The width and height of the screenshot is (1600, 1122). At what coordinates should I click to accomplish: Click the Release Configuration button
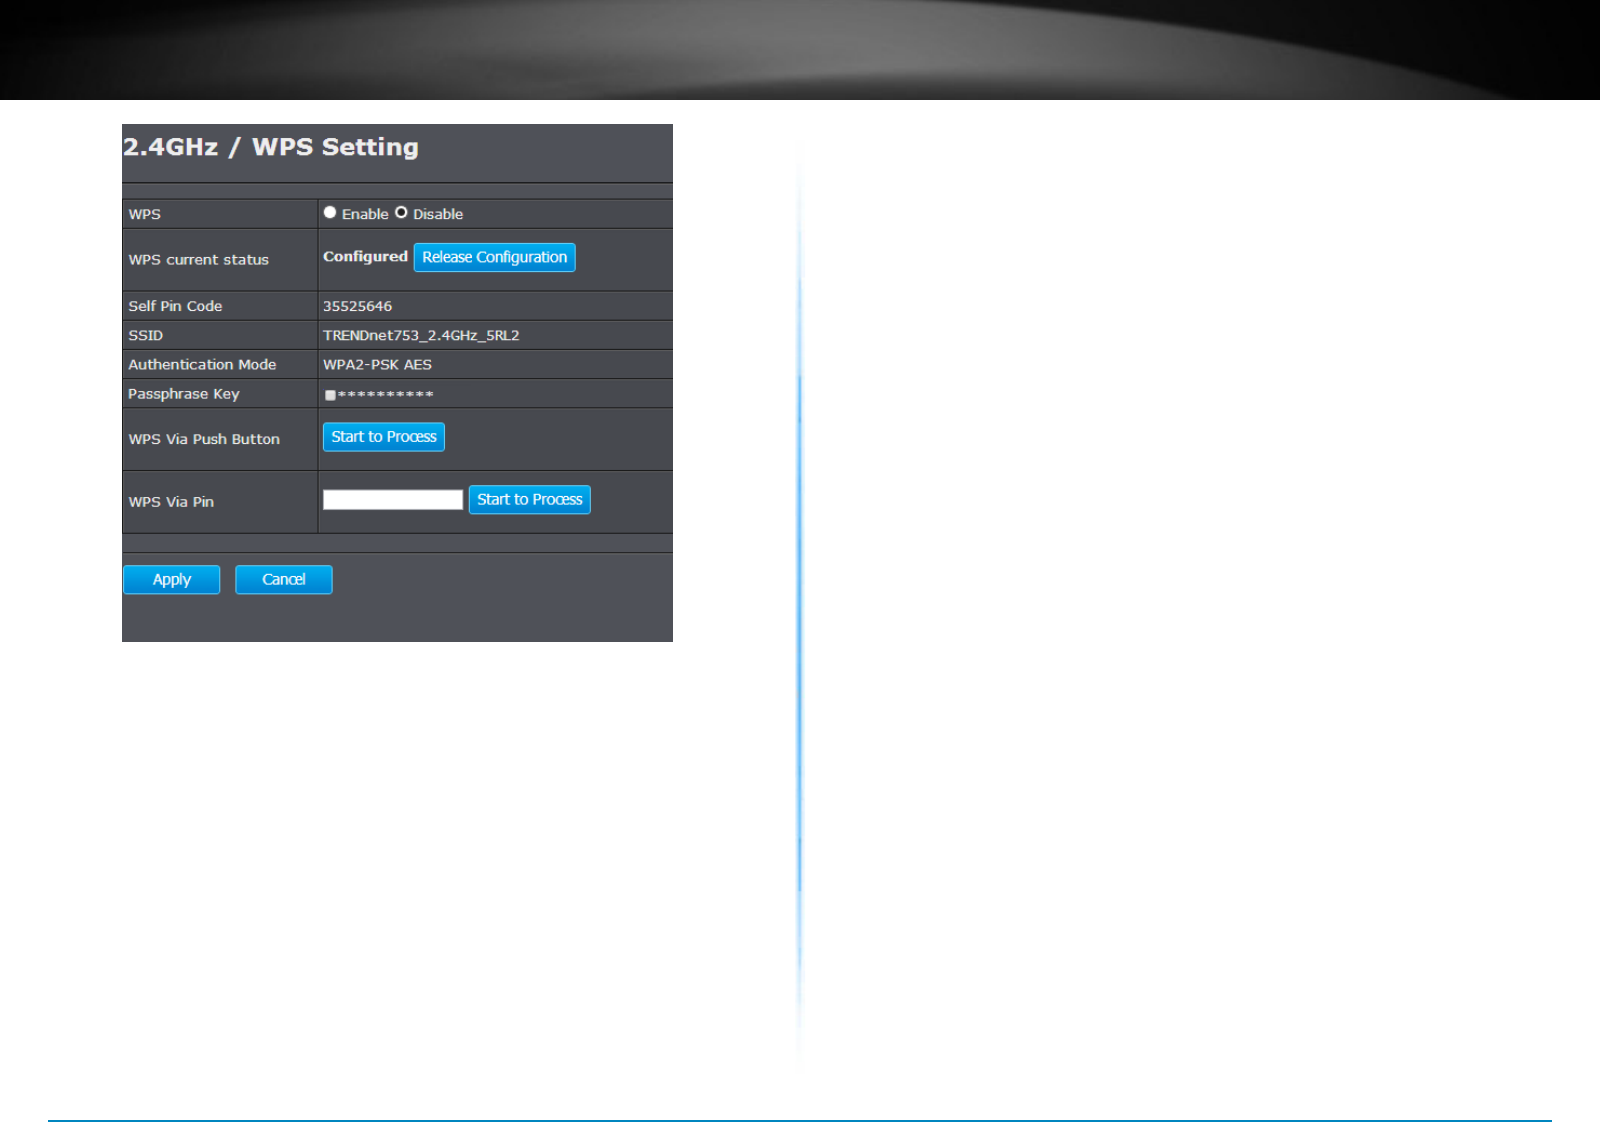[x=495, y=258]
